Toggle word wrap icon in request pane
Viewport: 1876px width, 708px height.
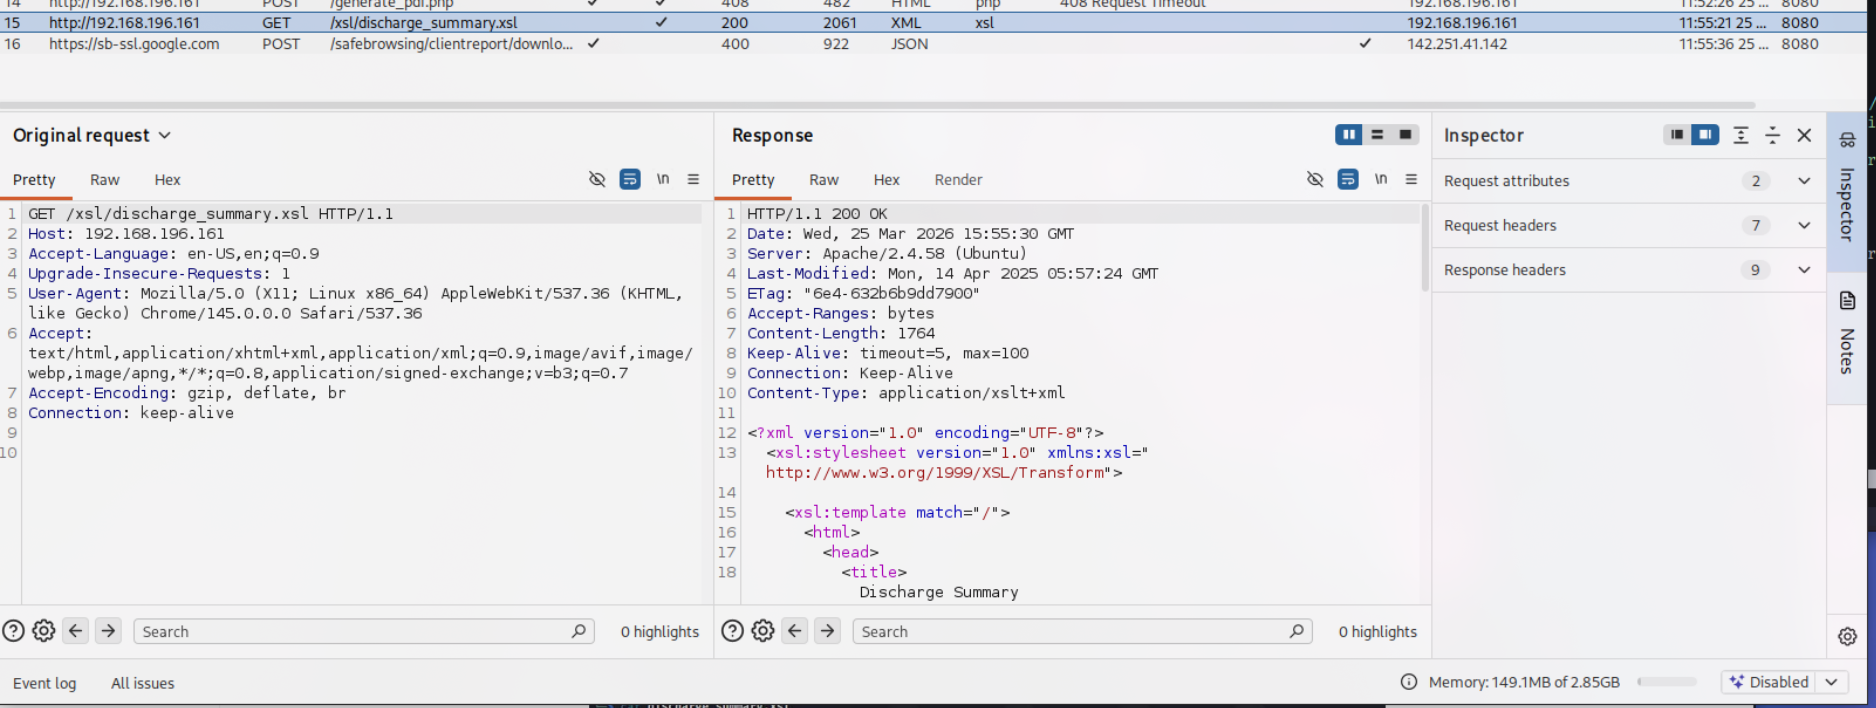point(630,179)
